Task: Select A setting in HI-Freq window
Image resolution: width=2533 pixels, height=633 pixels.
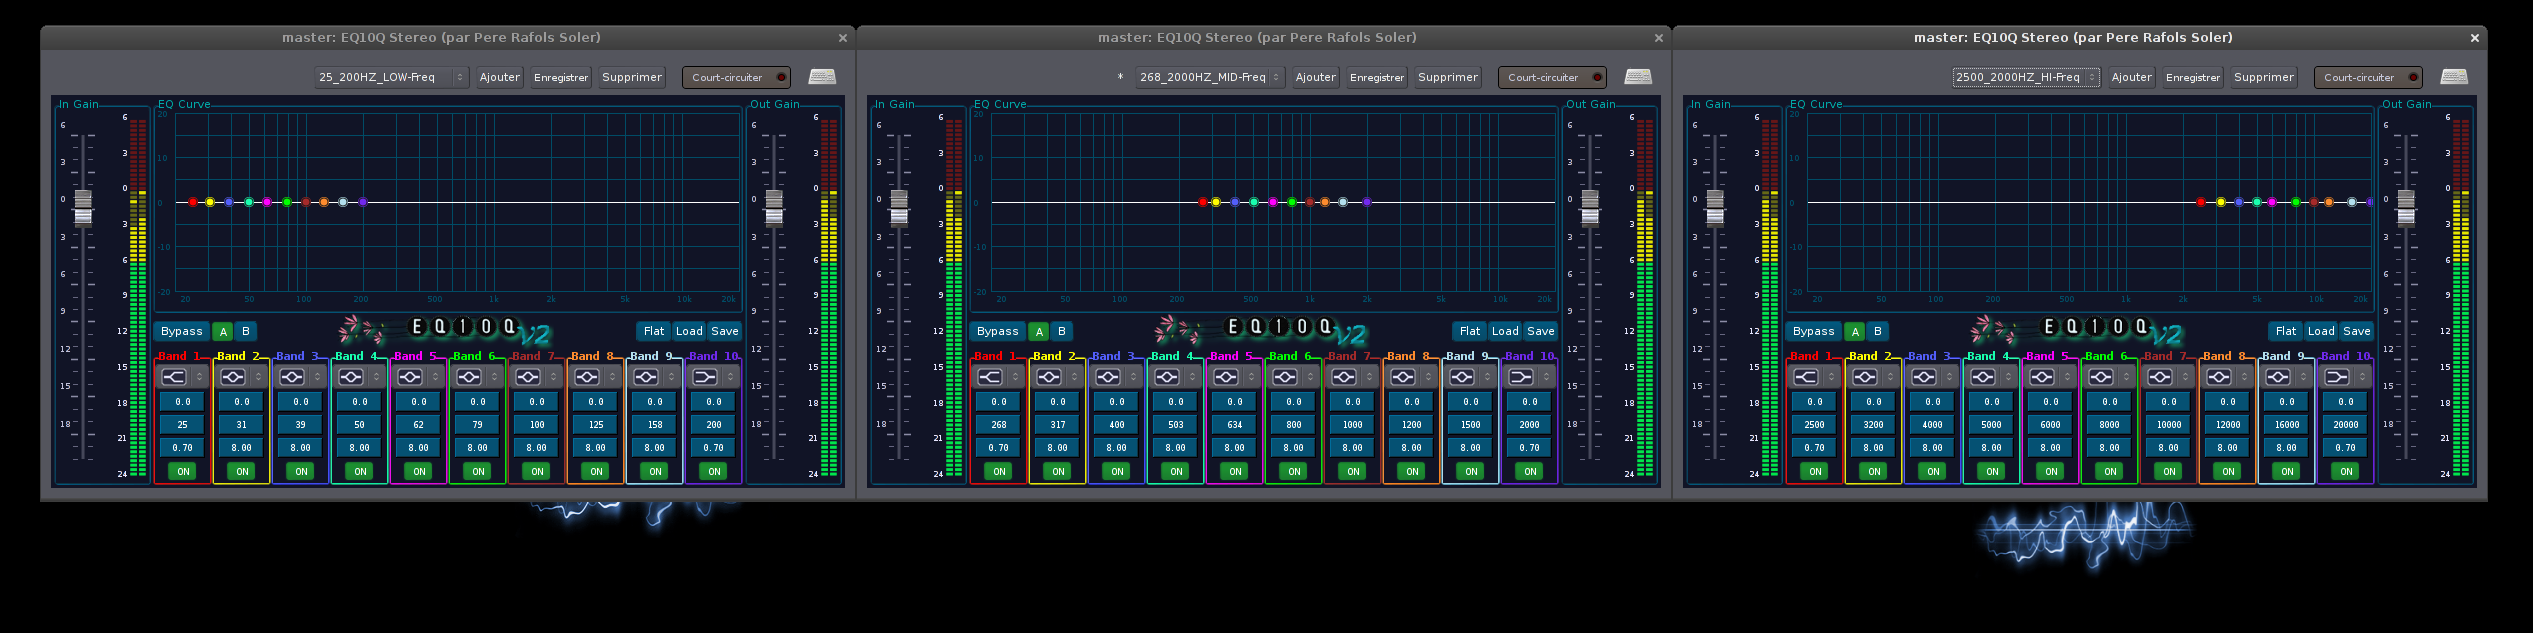Action: [x=1855, y=331]
